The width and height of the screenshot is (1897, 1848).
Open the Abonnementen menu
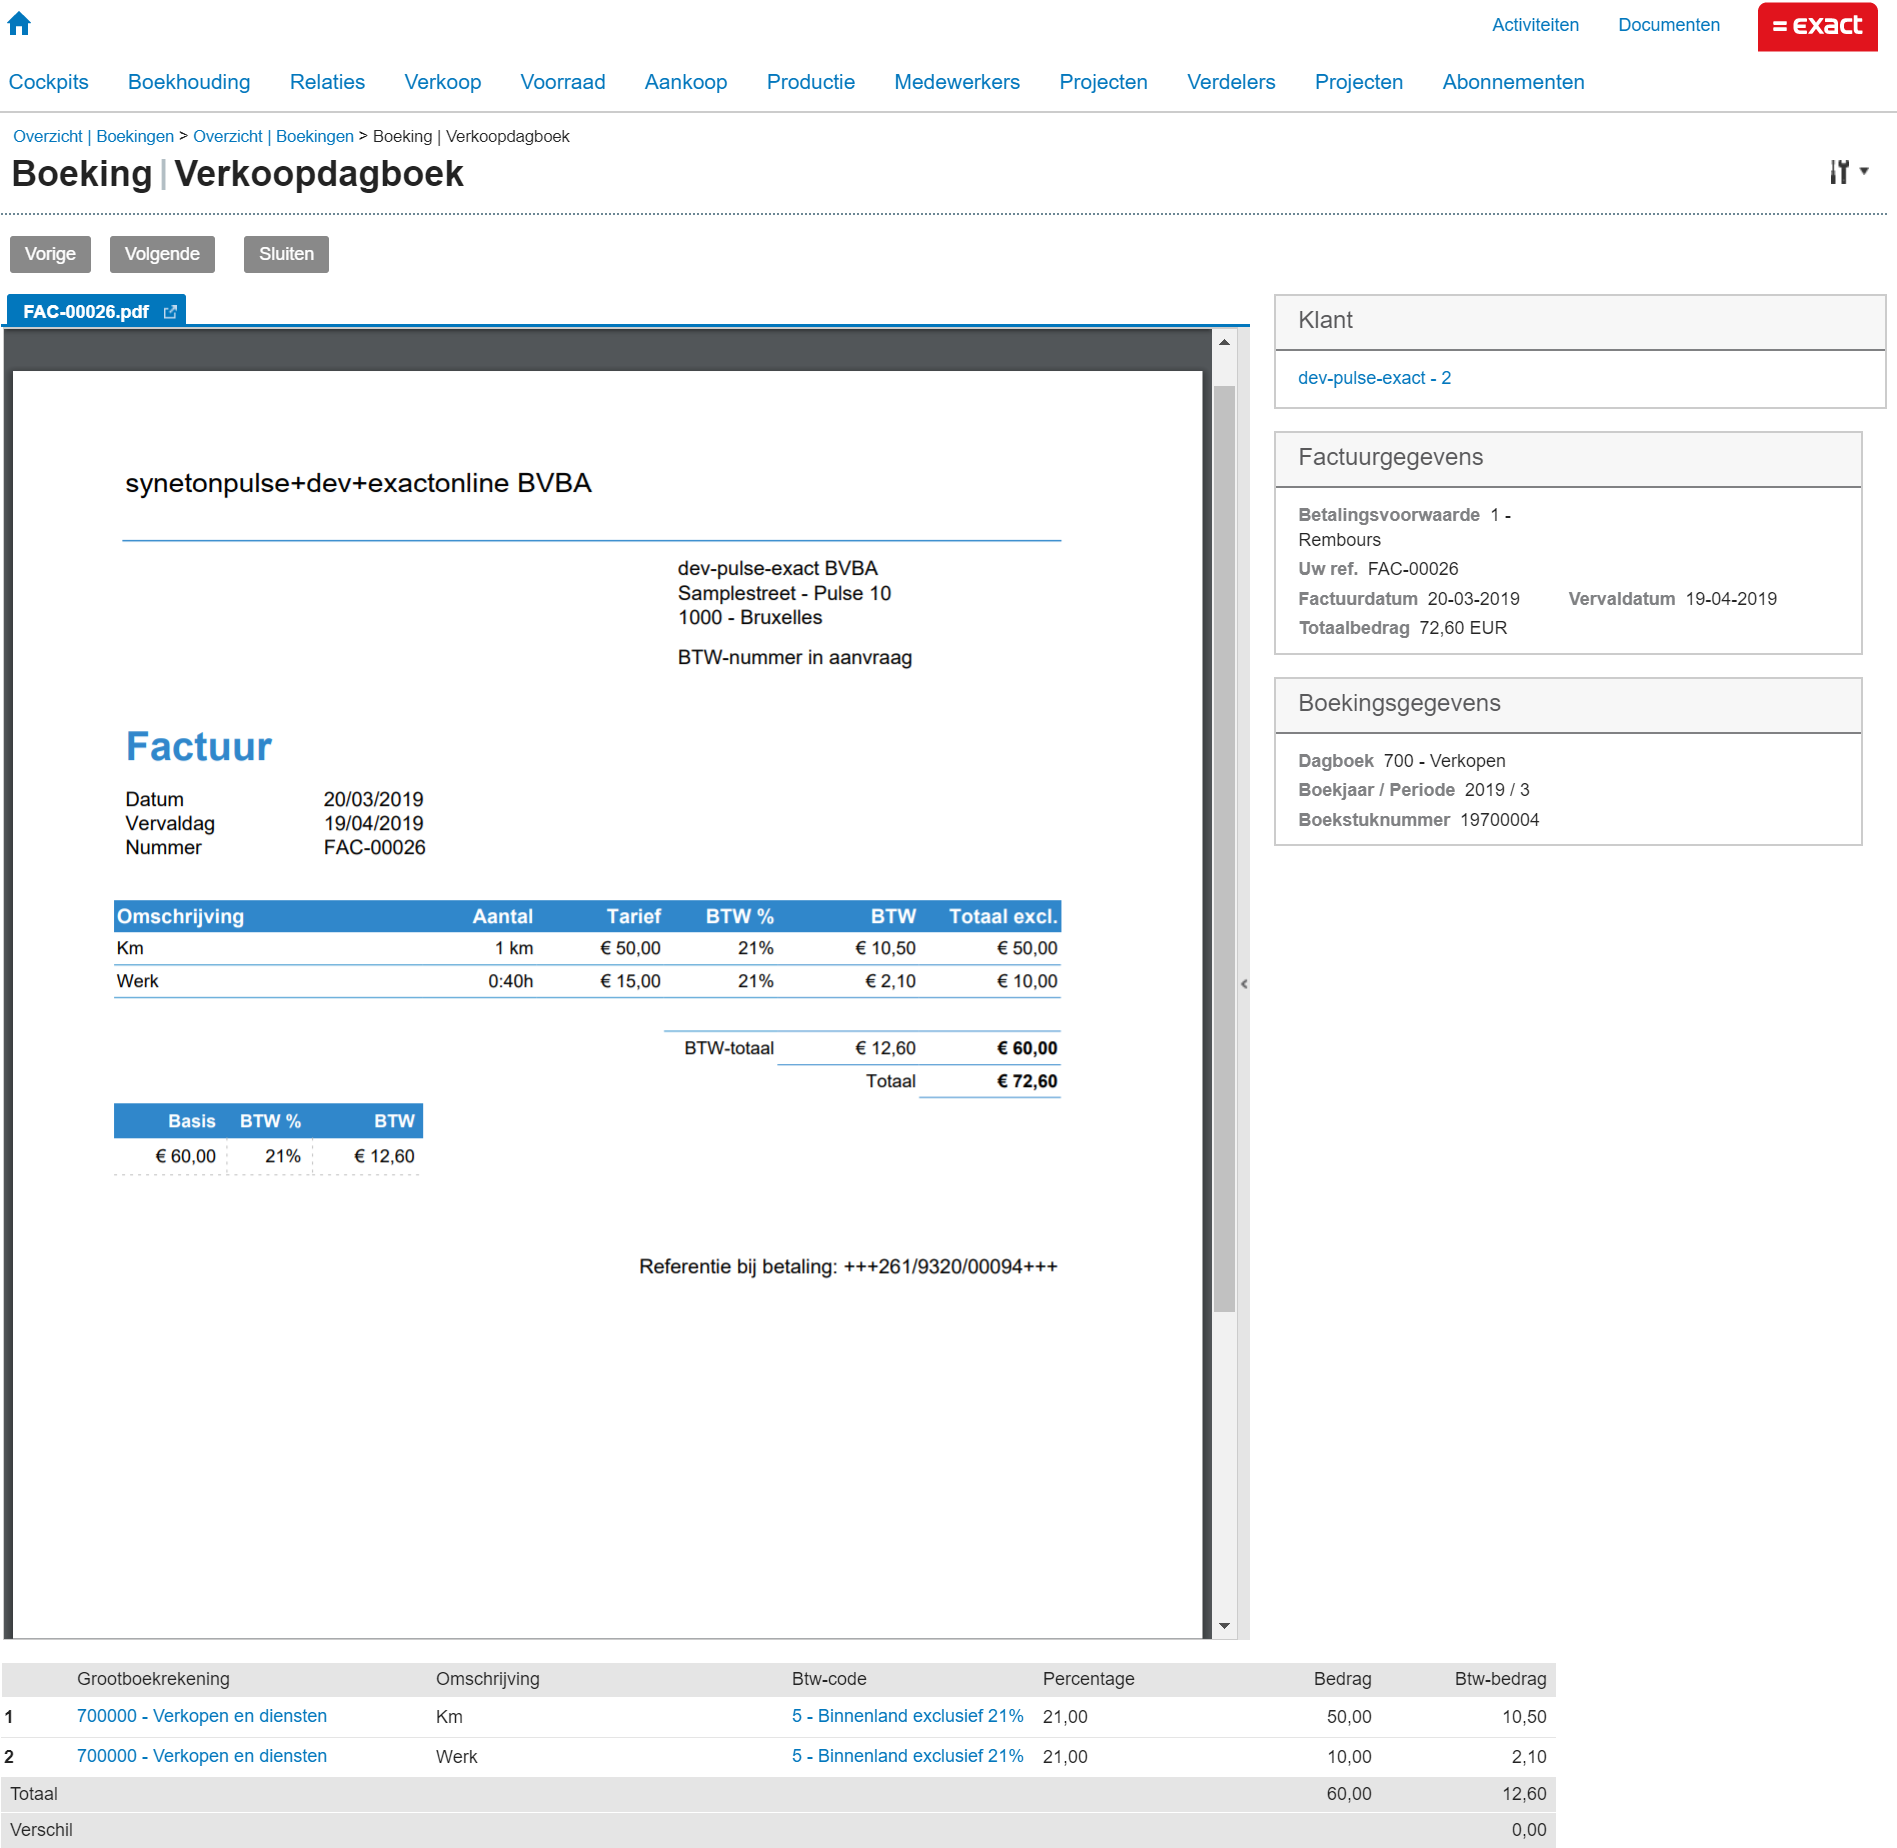pyautogui.click(x=1512, y=82)
